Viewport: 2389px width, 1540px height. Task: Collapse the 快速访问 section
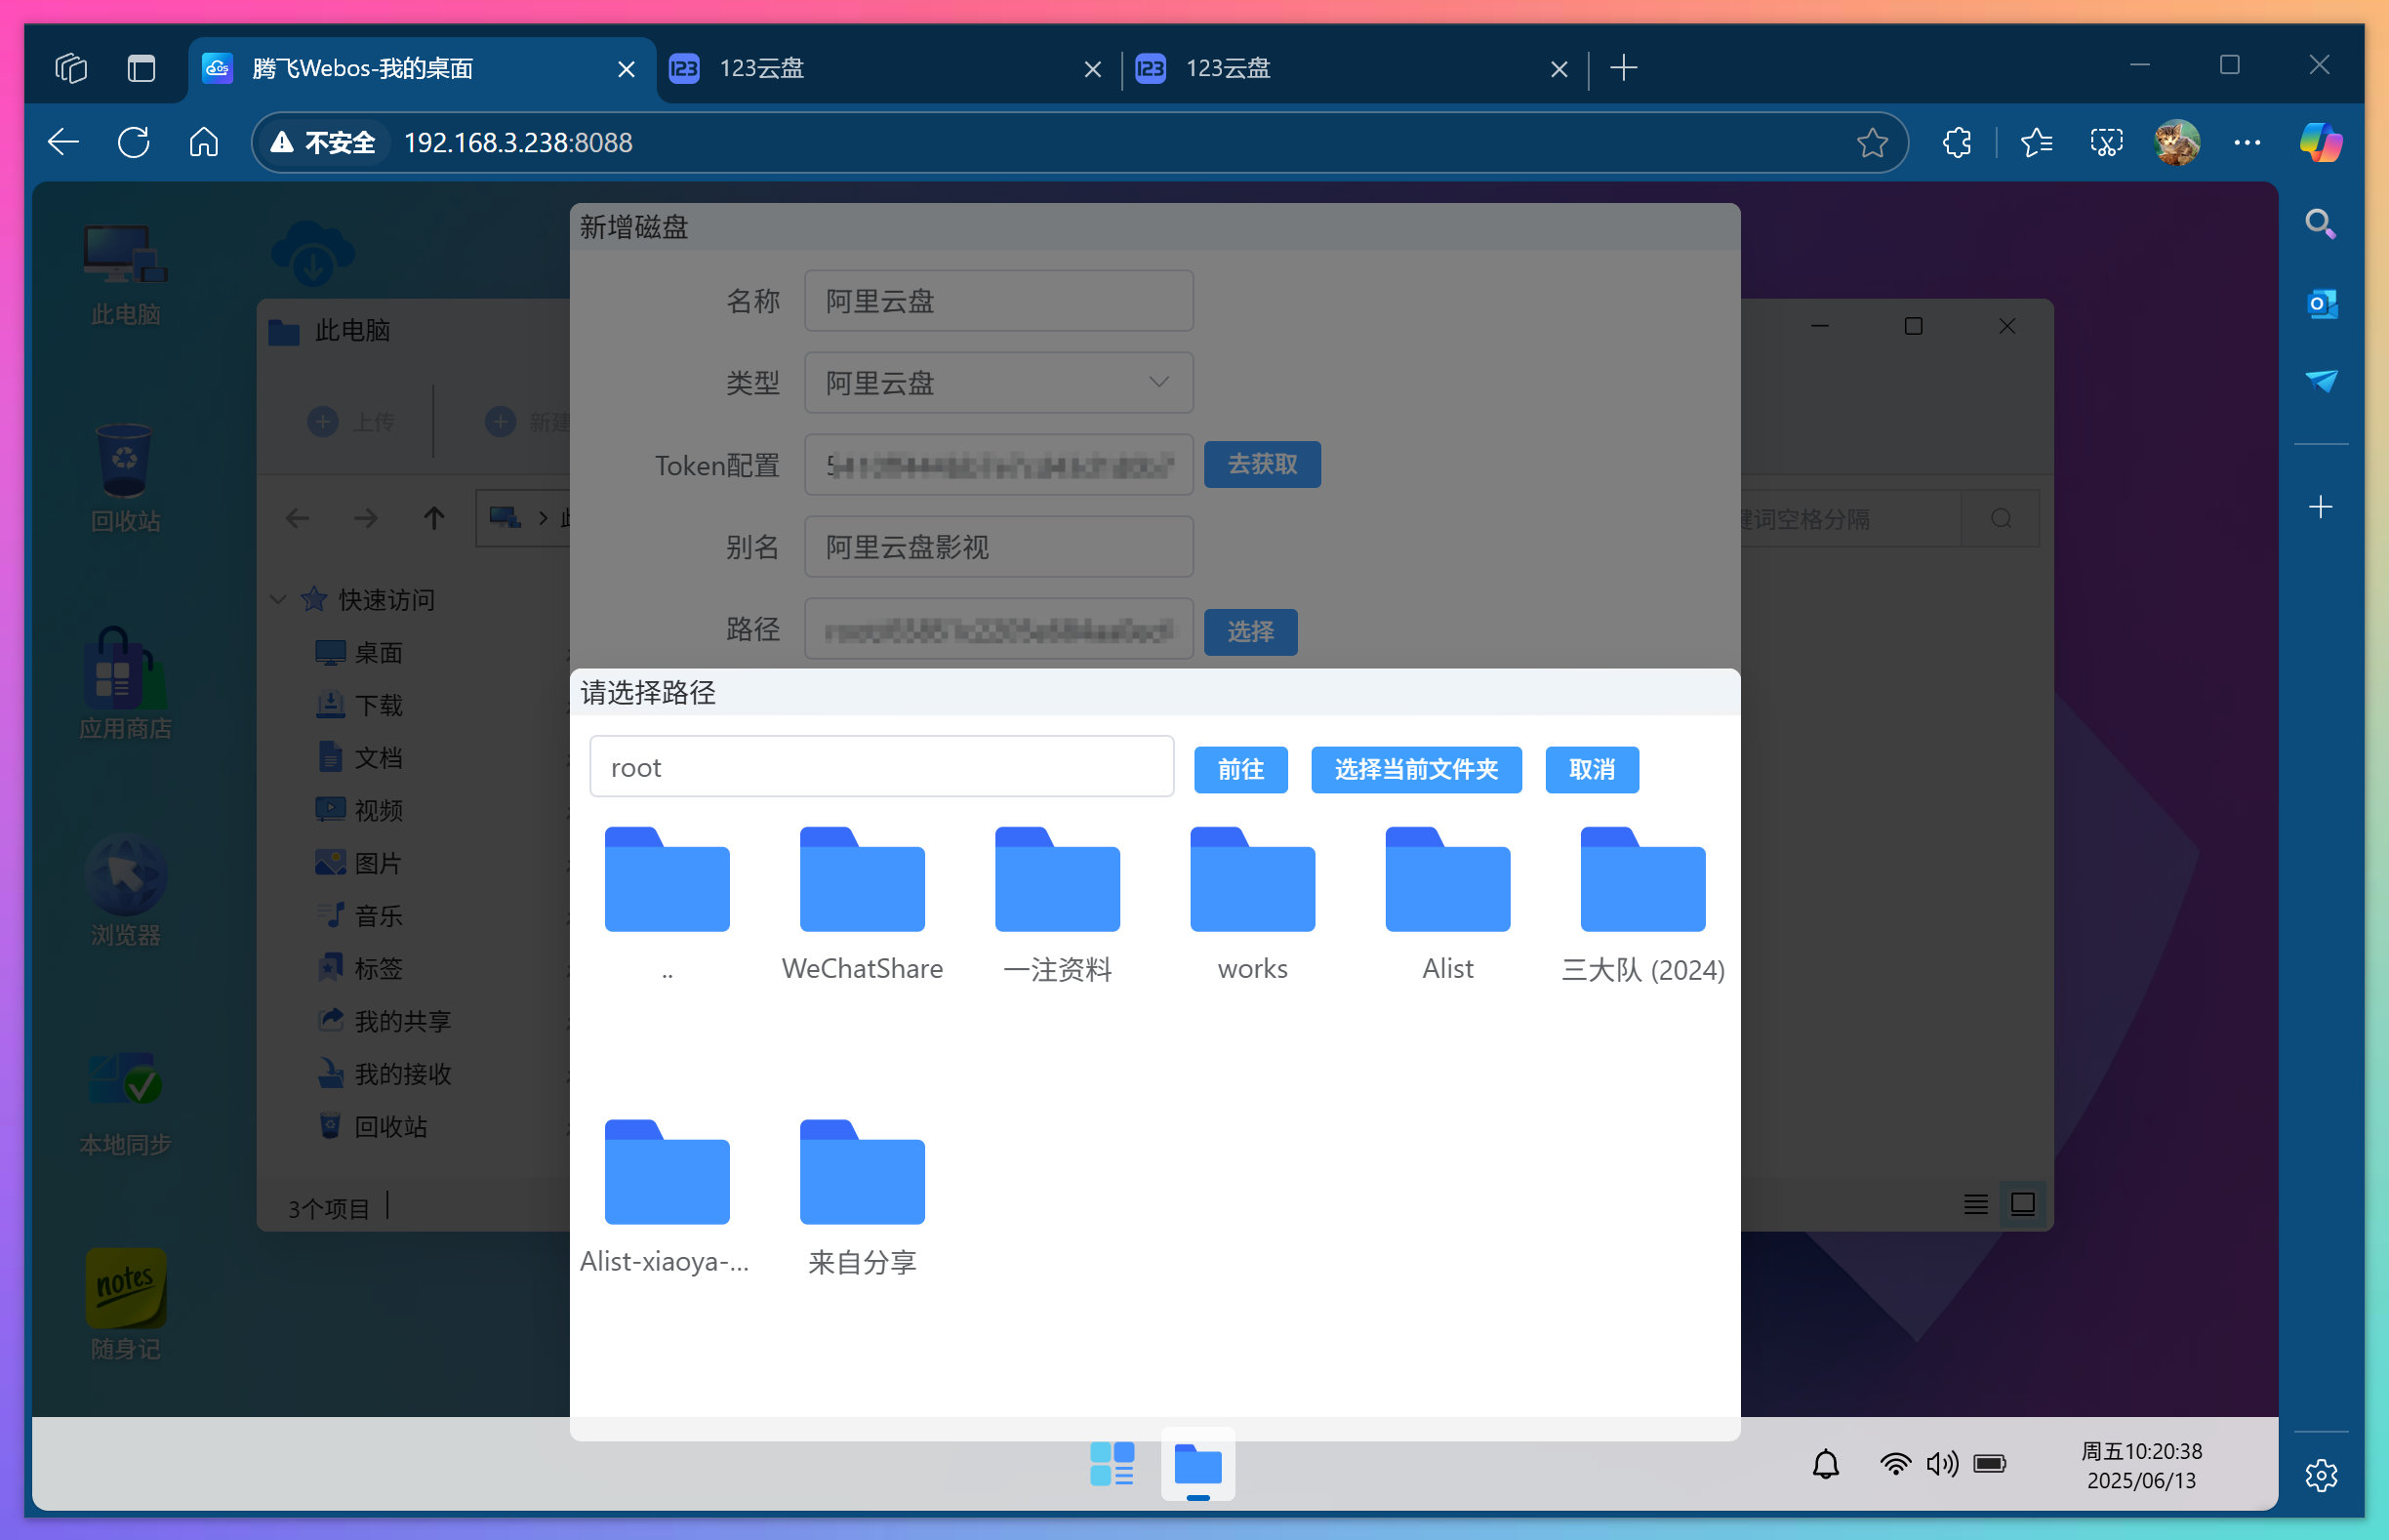coord(277,599)
